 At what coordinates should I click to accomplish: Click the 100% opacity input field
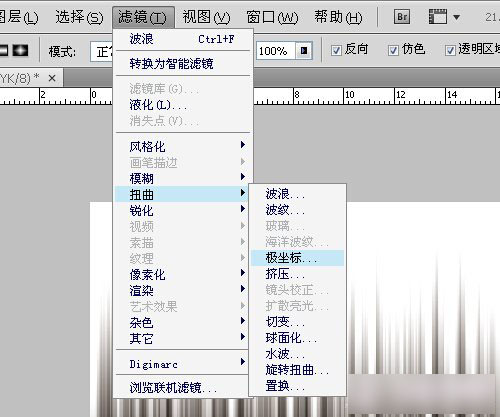276,51
